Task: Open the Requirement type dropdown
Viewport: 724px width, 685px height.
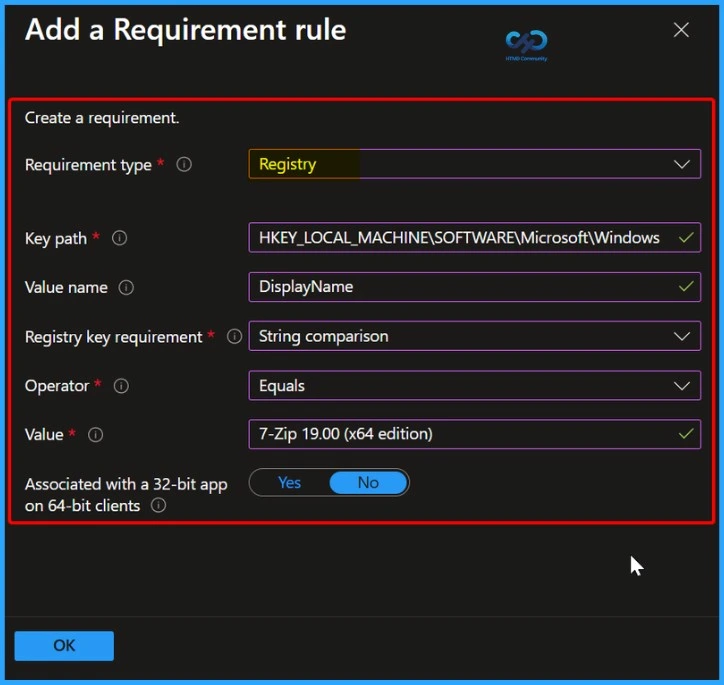Action: coord(475,164)
